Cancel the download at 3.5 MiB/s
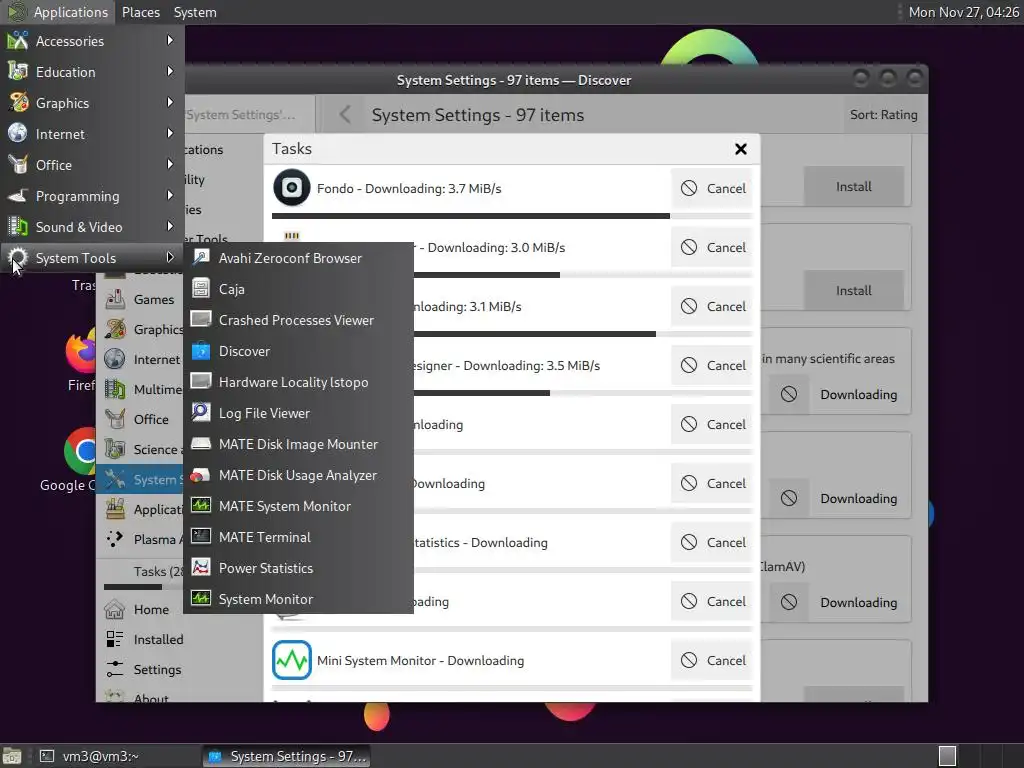The image size is (1024, 768). 713,365
